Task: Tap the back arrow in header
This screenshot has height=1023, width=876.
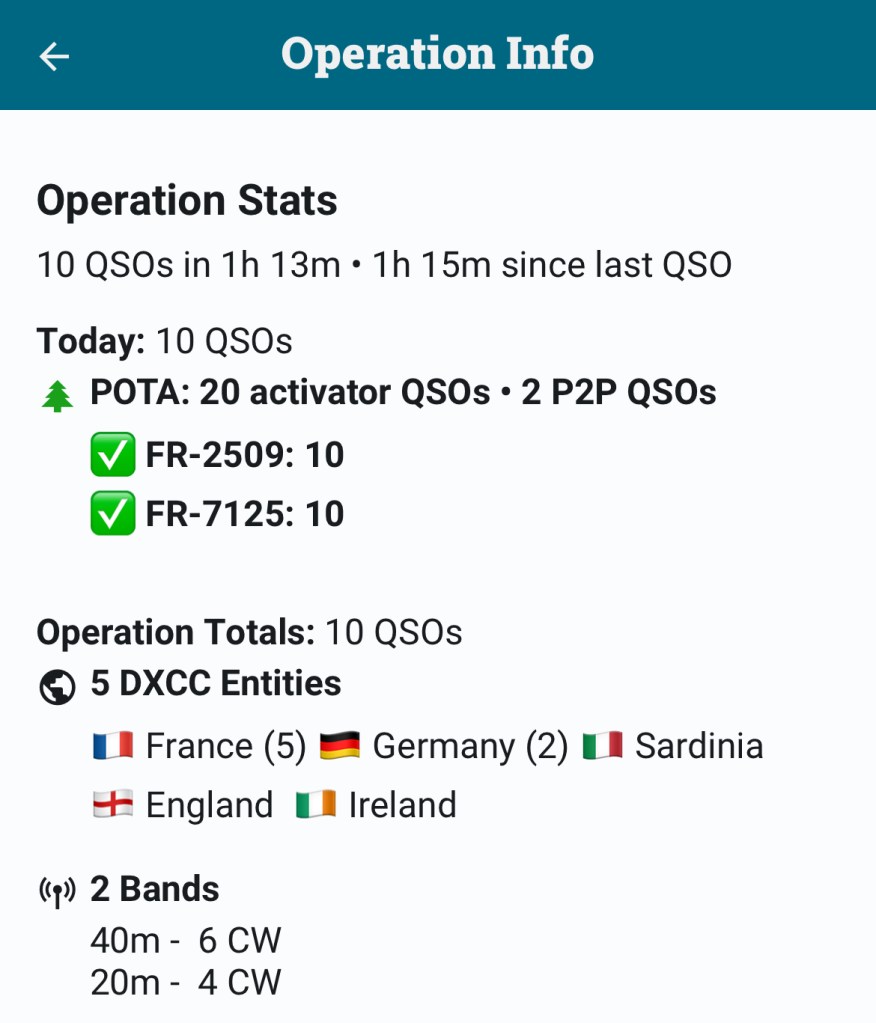Action: (54, 56)
